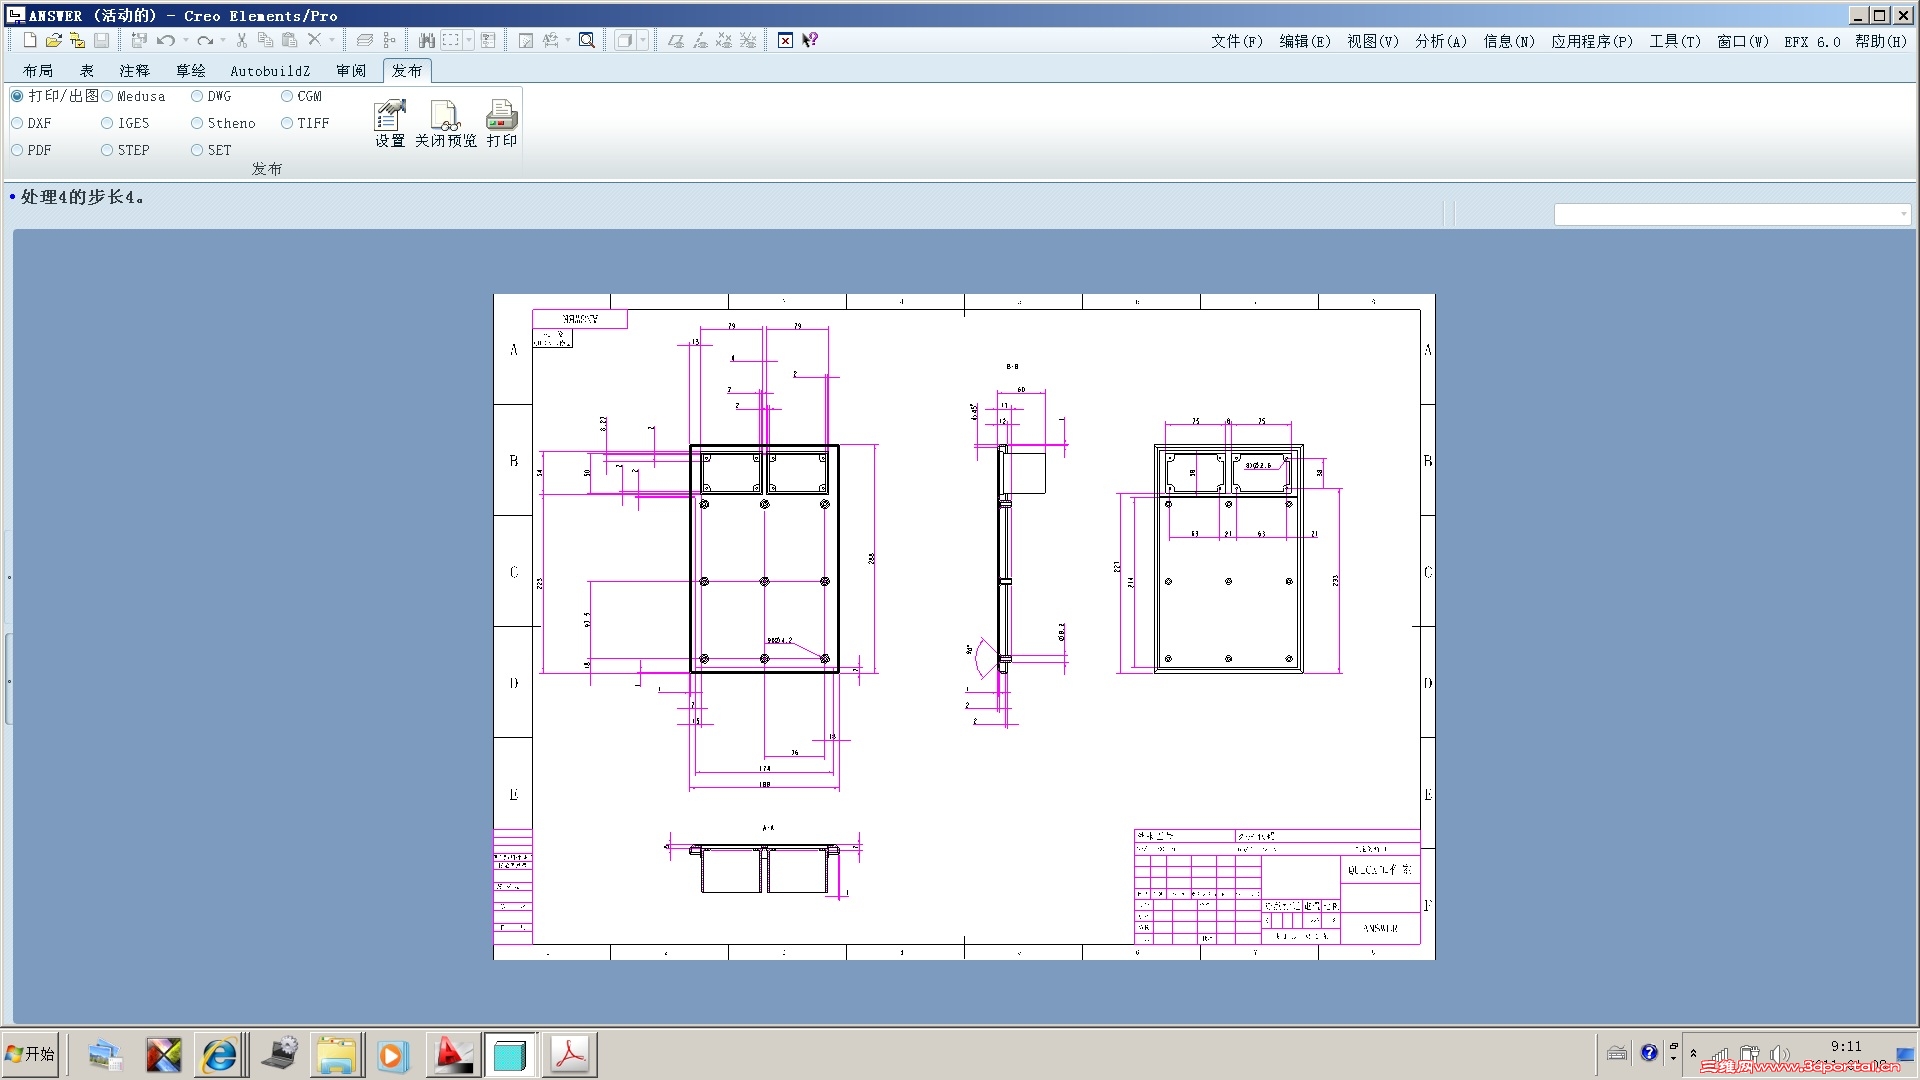Open file using folder icon
1920x1080 pixels.
coord(54,40)
